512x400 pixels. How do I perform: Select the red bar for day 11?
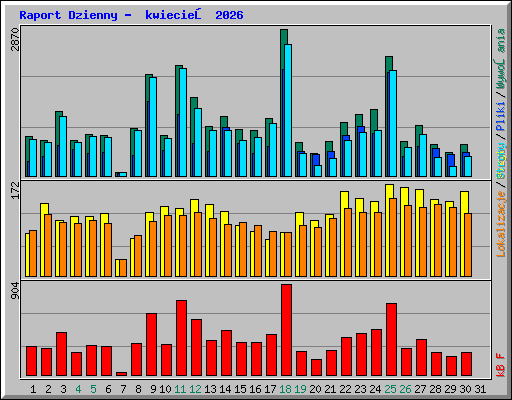(x=181, y=338)
